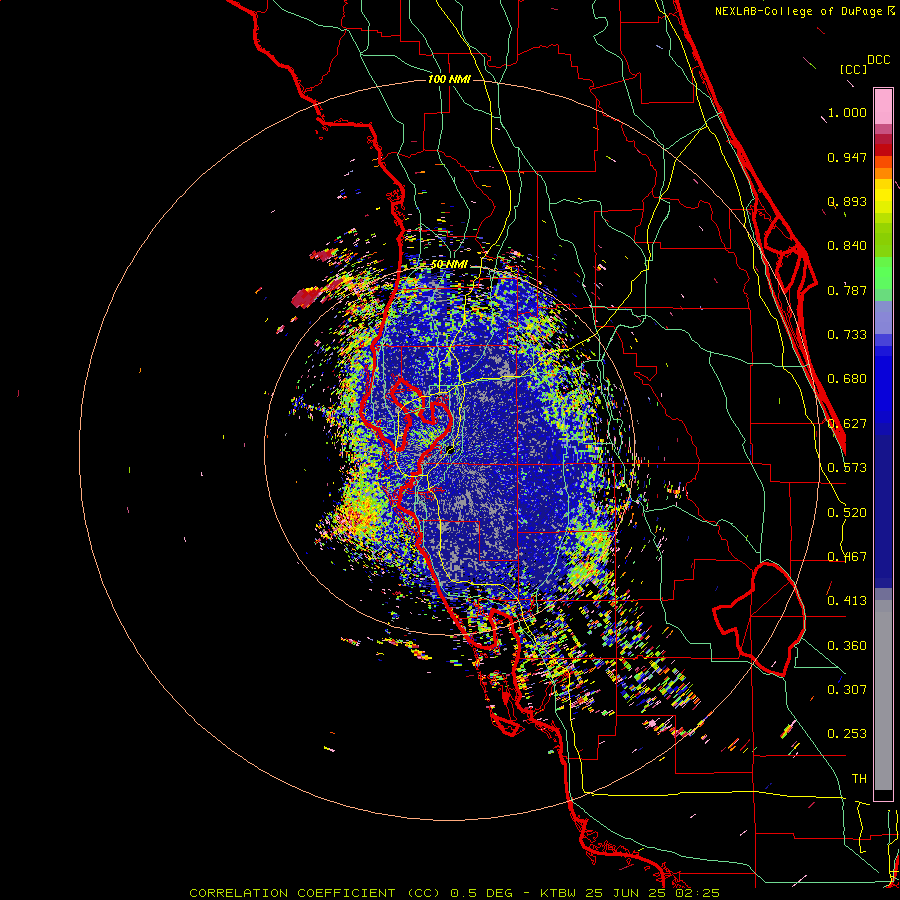Click the 1.000 value on the color scale
The height and width of the screenshot is (900, 900).
pos(847,112)
